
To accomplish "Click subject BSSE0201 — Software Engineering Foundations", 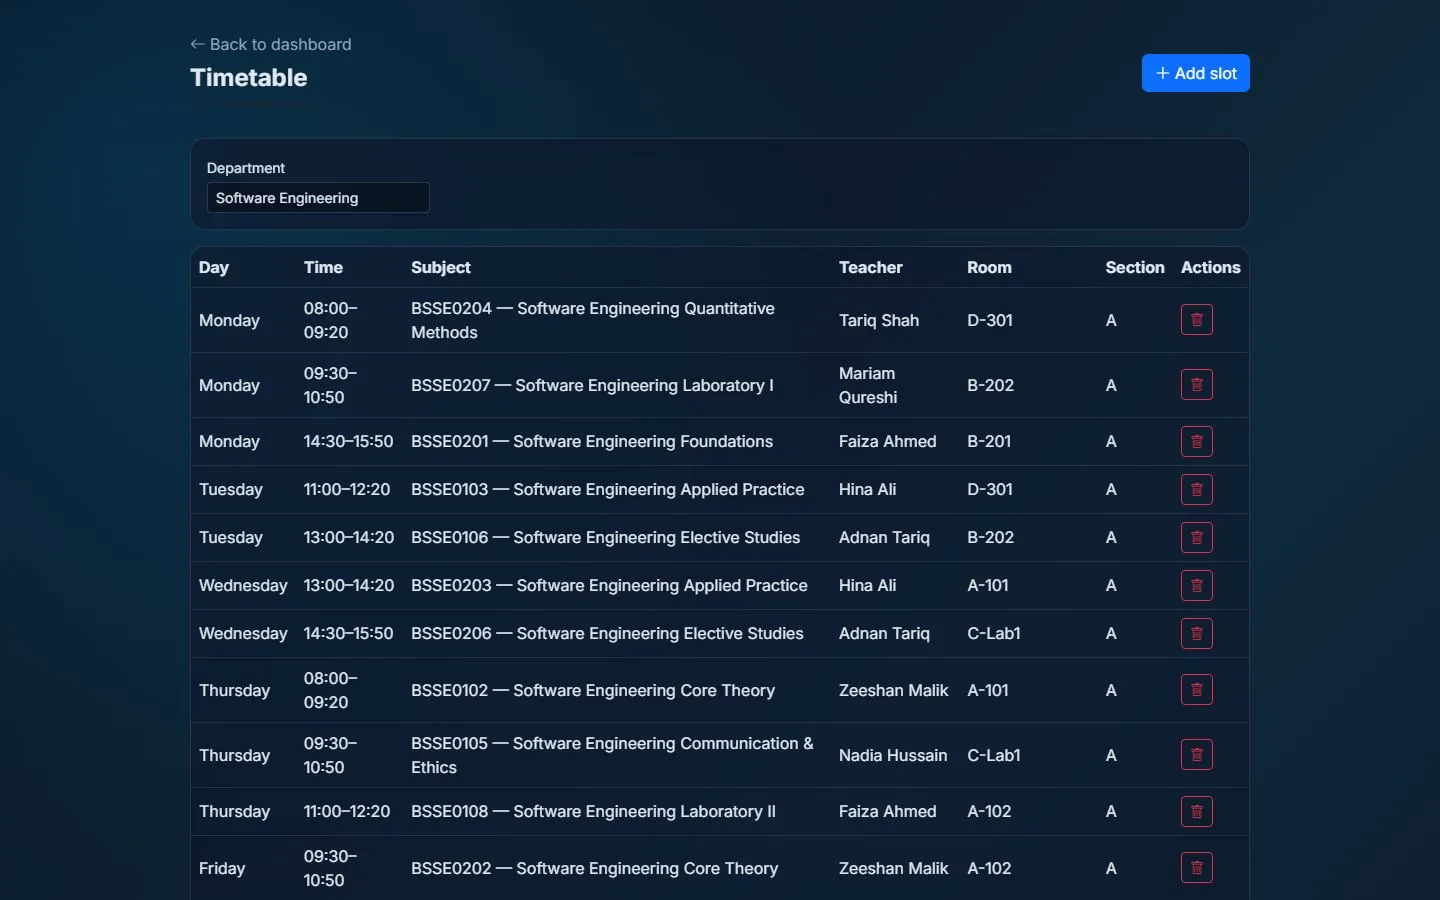I will (x=592, y=441).
